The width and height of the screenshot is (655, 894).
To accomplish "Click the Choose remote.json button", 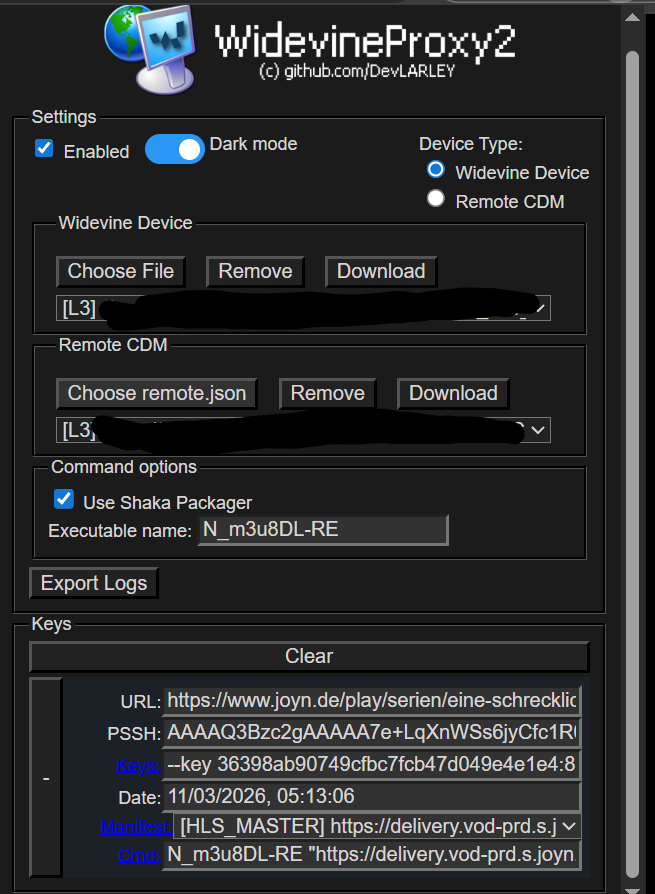I will pos(157,393).
